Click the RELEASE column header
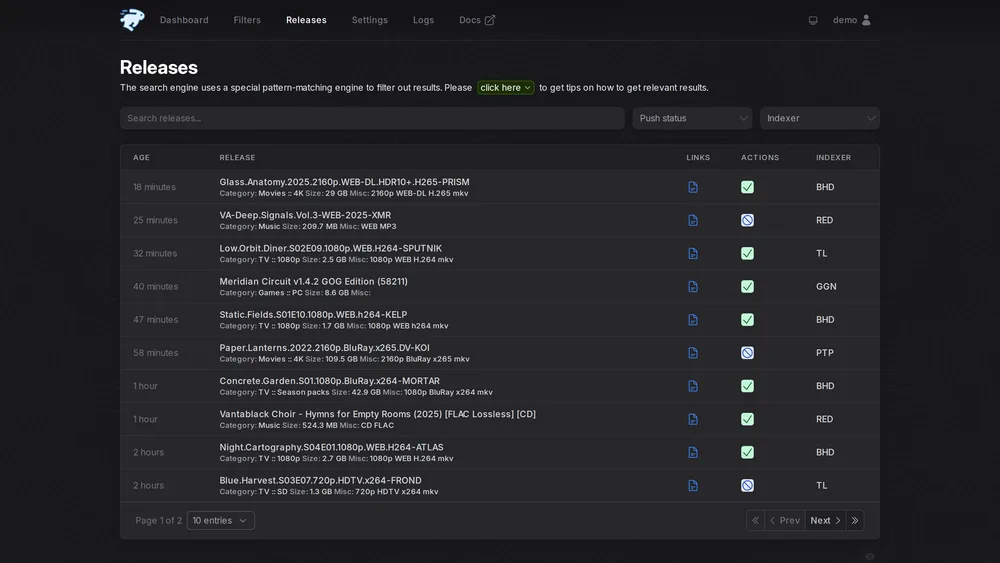1000x563 pixels. click(237, 157)
